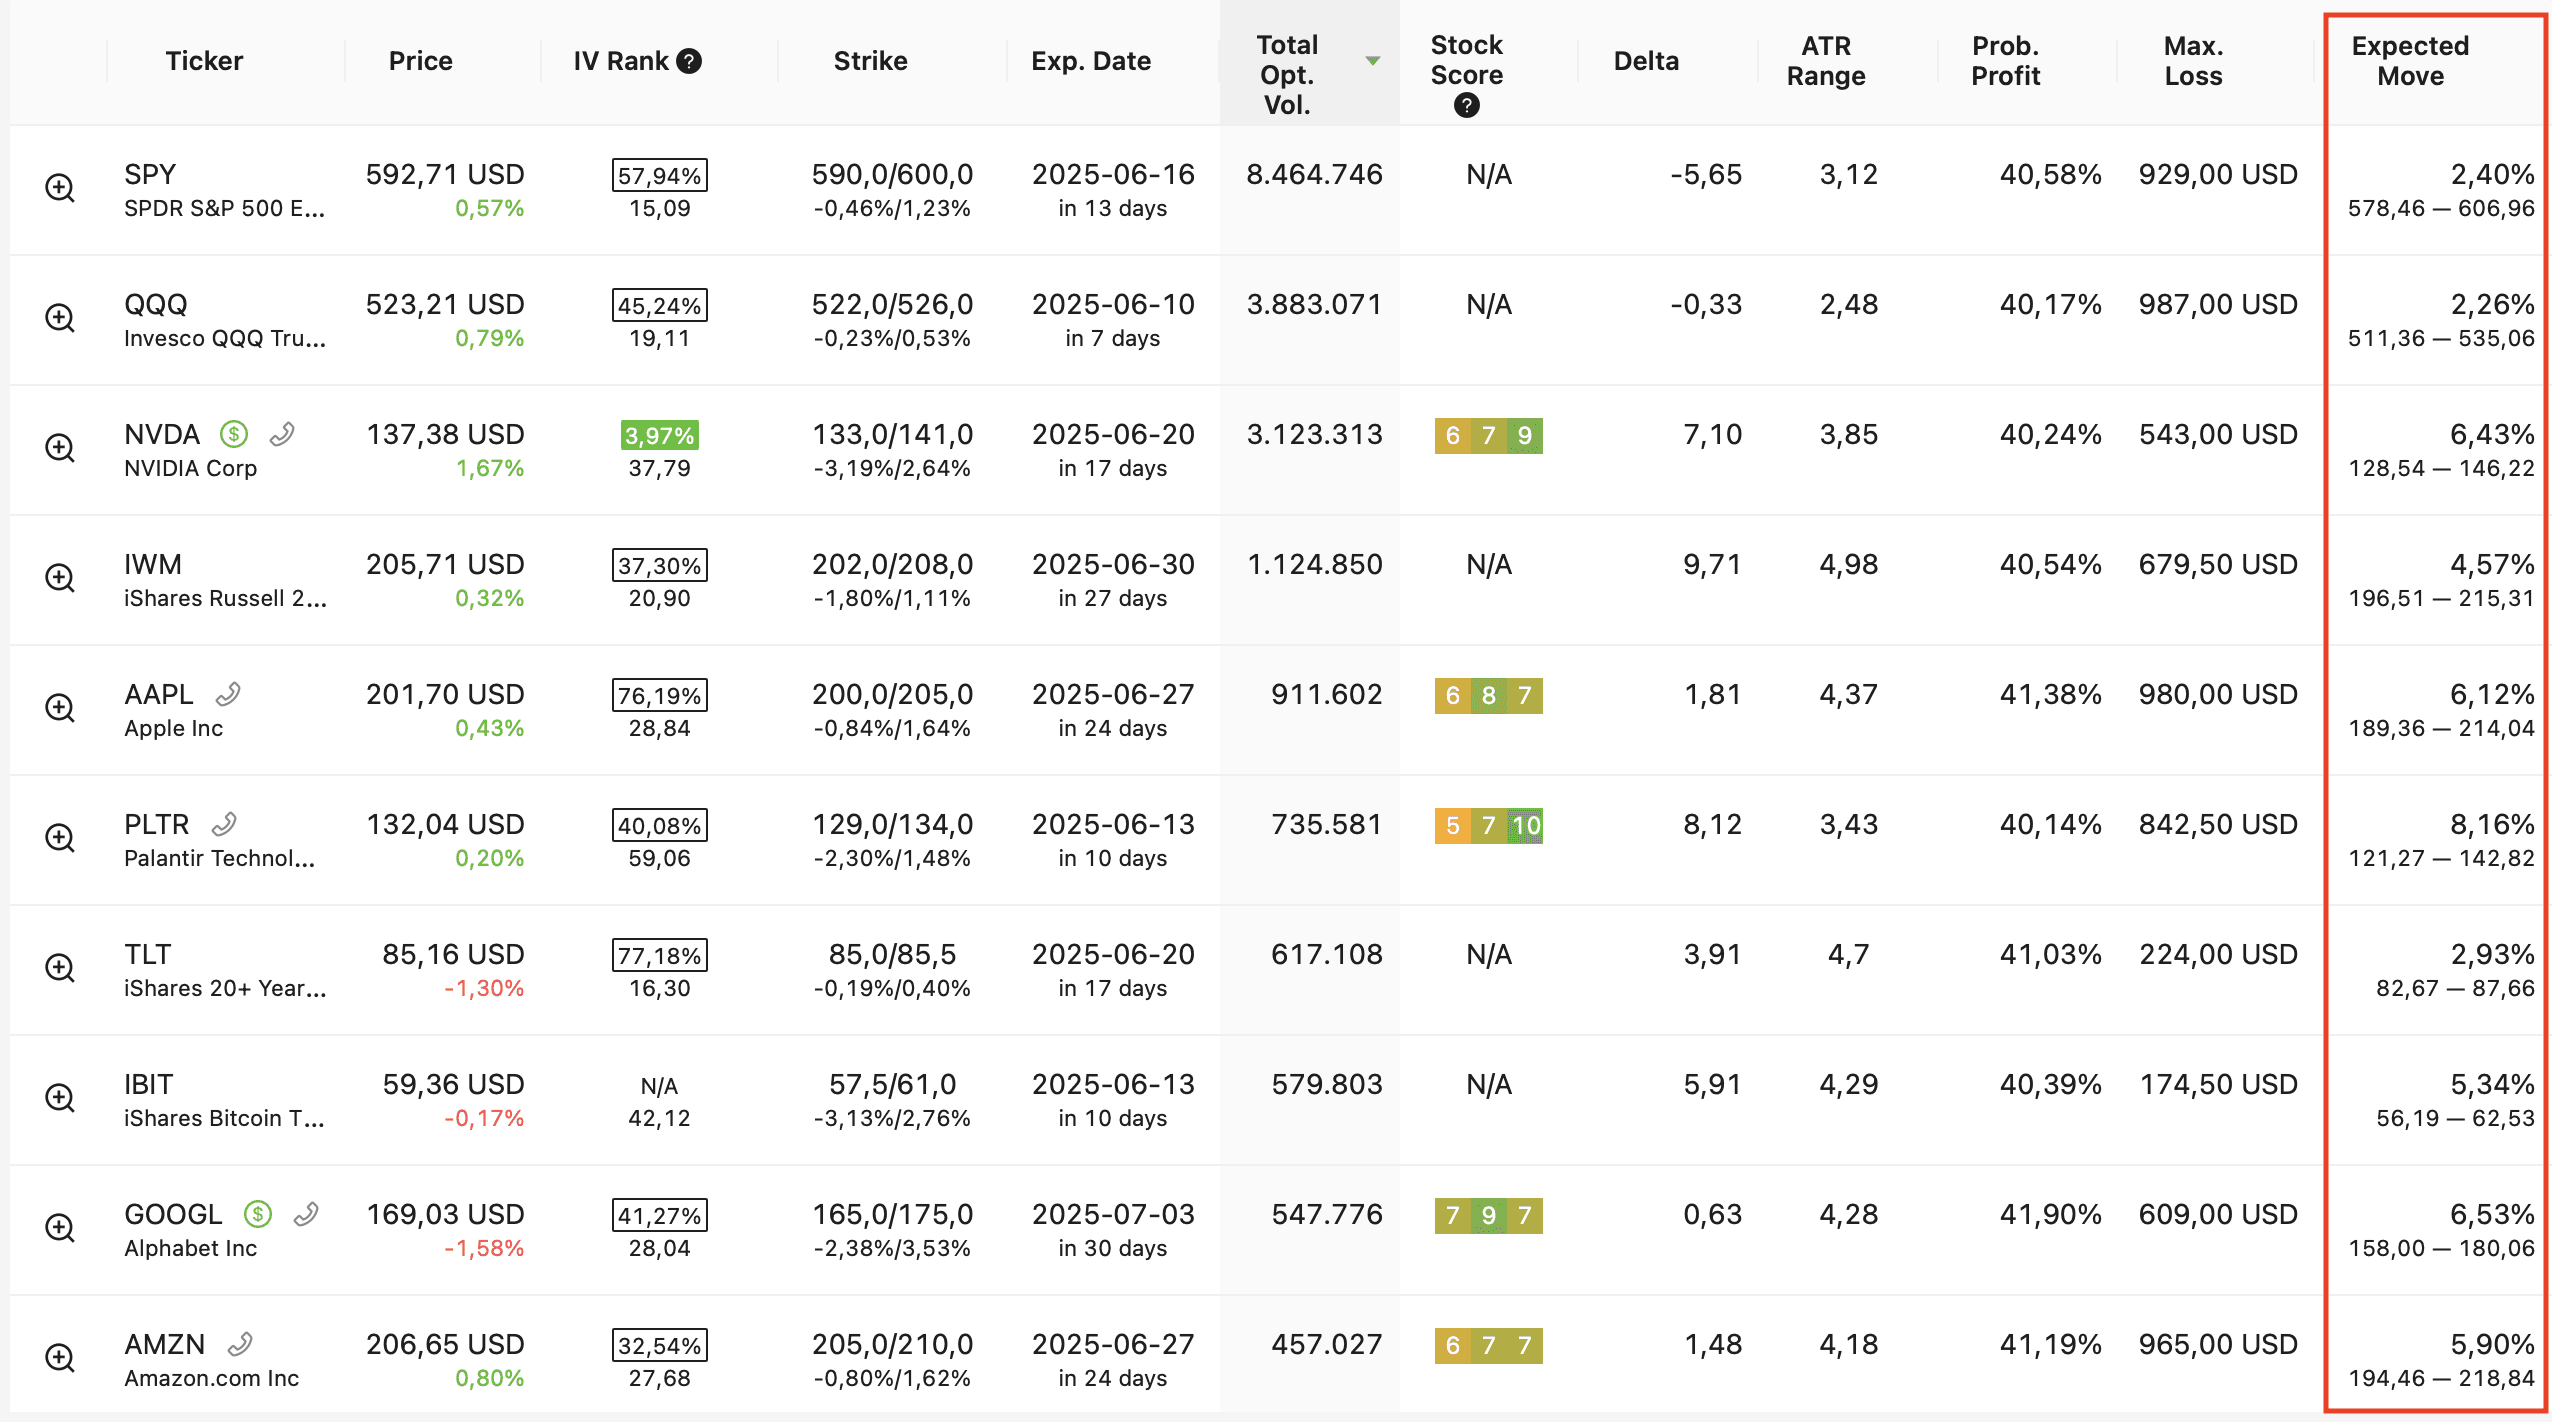Click the IV Rank help question icon

(689, 62)
